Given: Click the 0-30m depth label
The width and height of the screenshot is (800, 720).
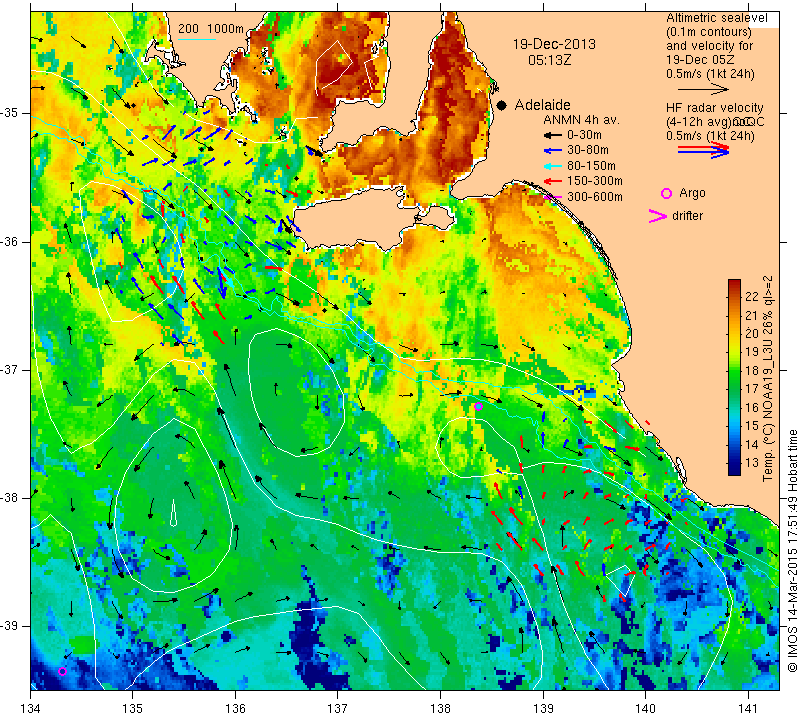Looking at the screenshot, I should click(x=584, y=135).
